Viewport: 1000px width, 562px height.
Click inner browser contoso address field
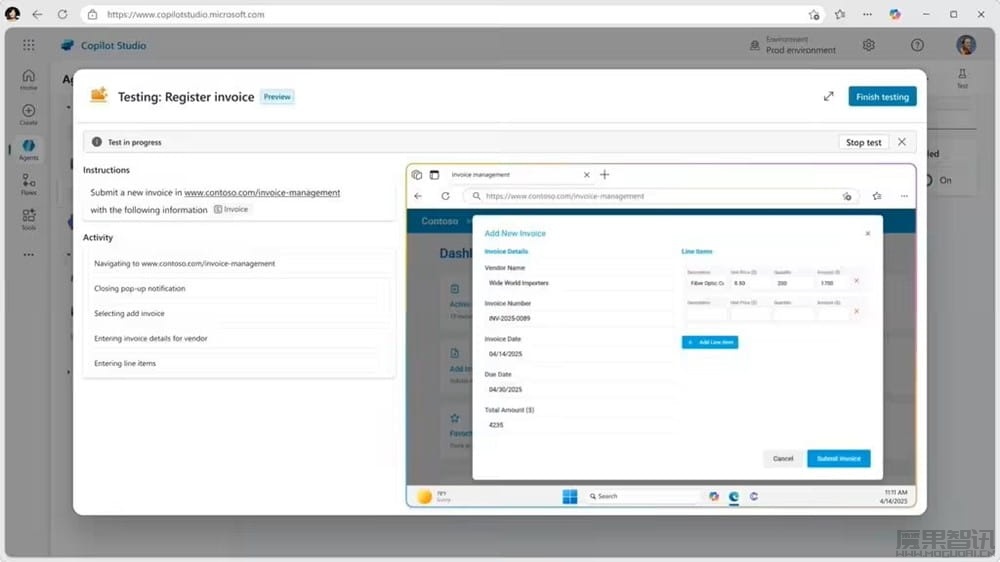pyautogui.click(x=660, y=196)
